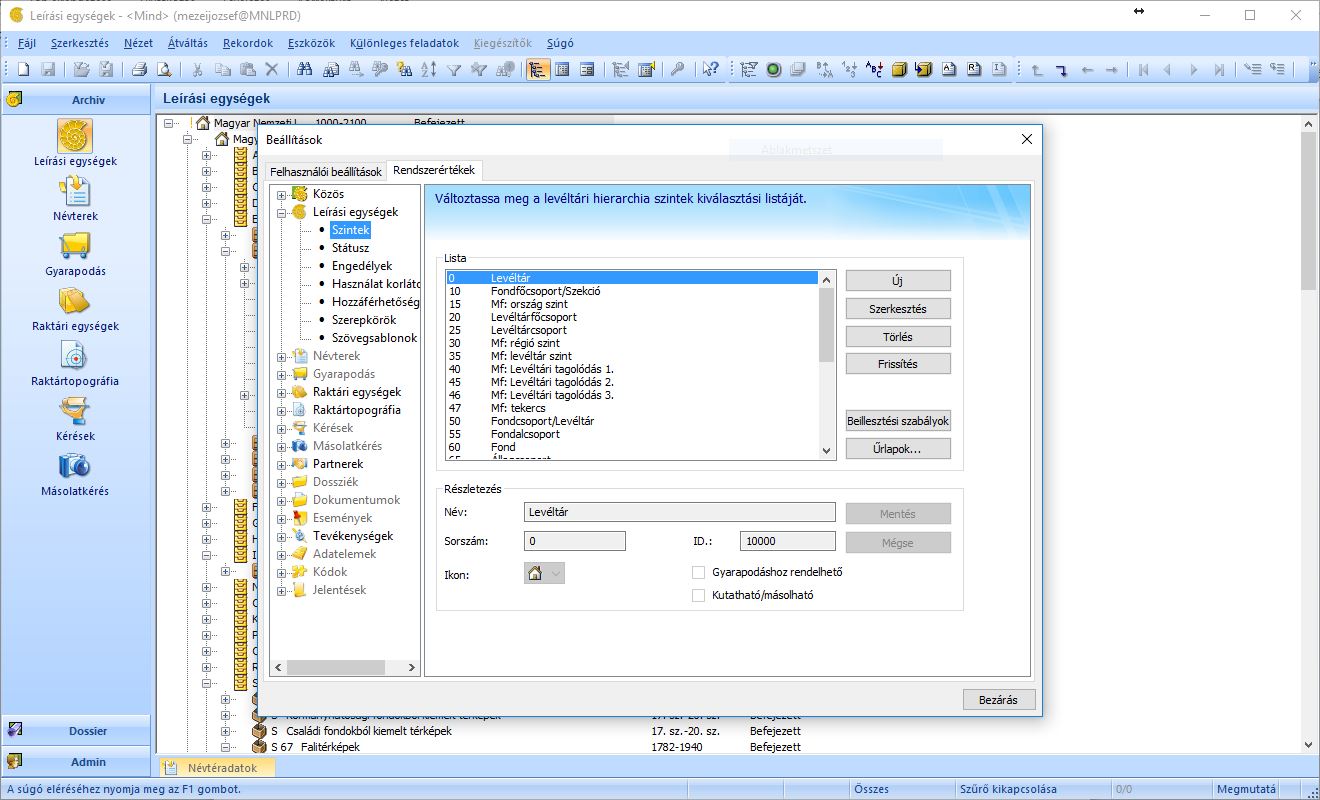
Task: Click the green circle toolbar icon
Action: [x=773, y=69]
